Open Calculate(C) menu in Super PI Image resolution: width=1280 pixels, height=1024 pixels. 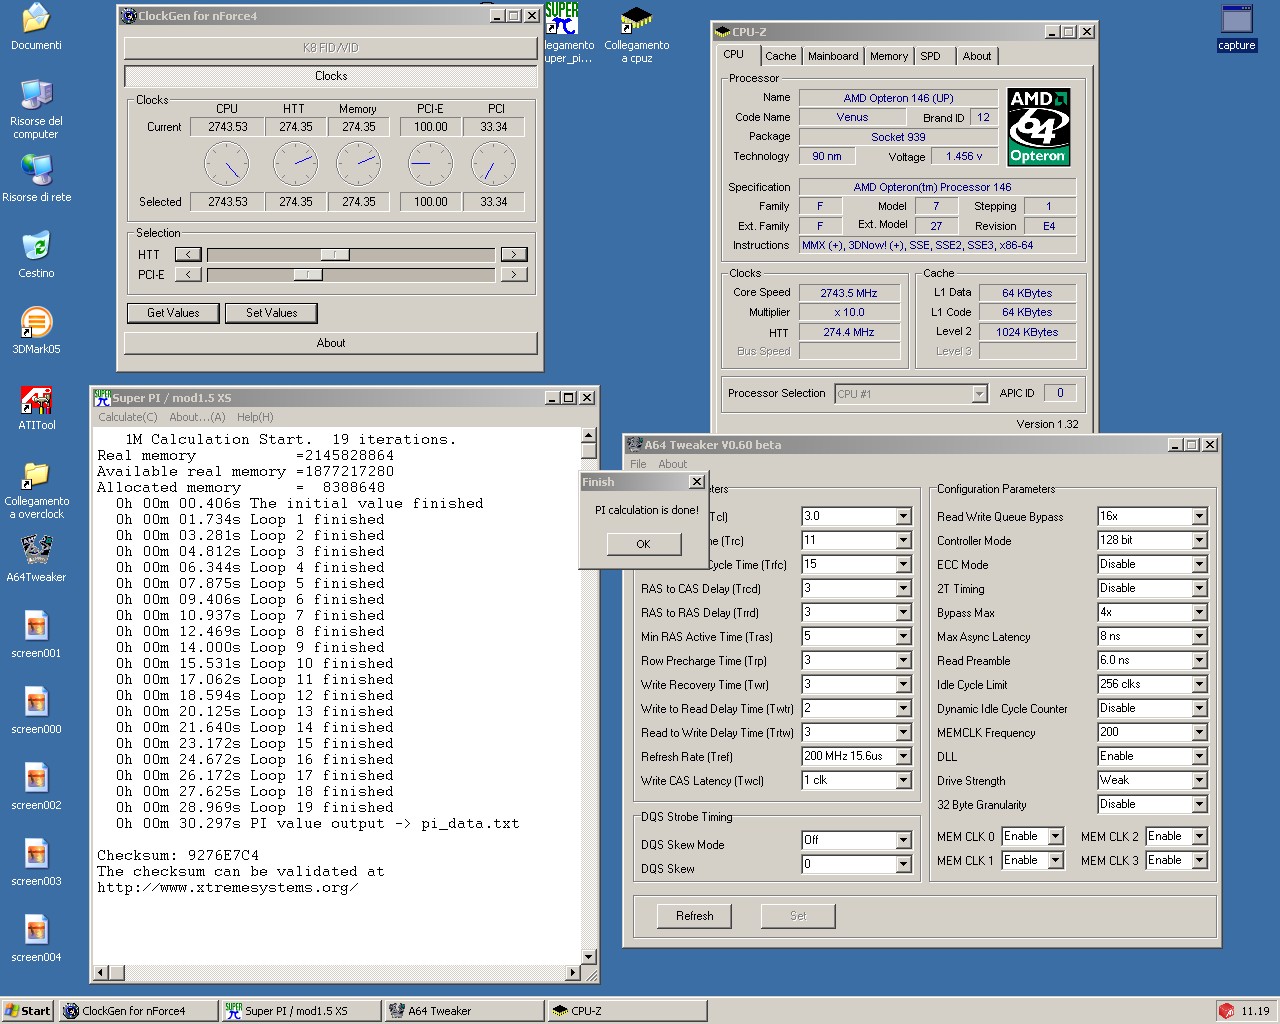[128, 417]
